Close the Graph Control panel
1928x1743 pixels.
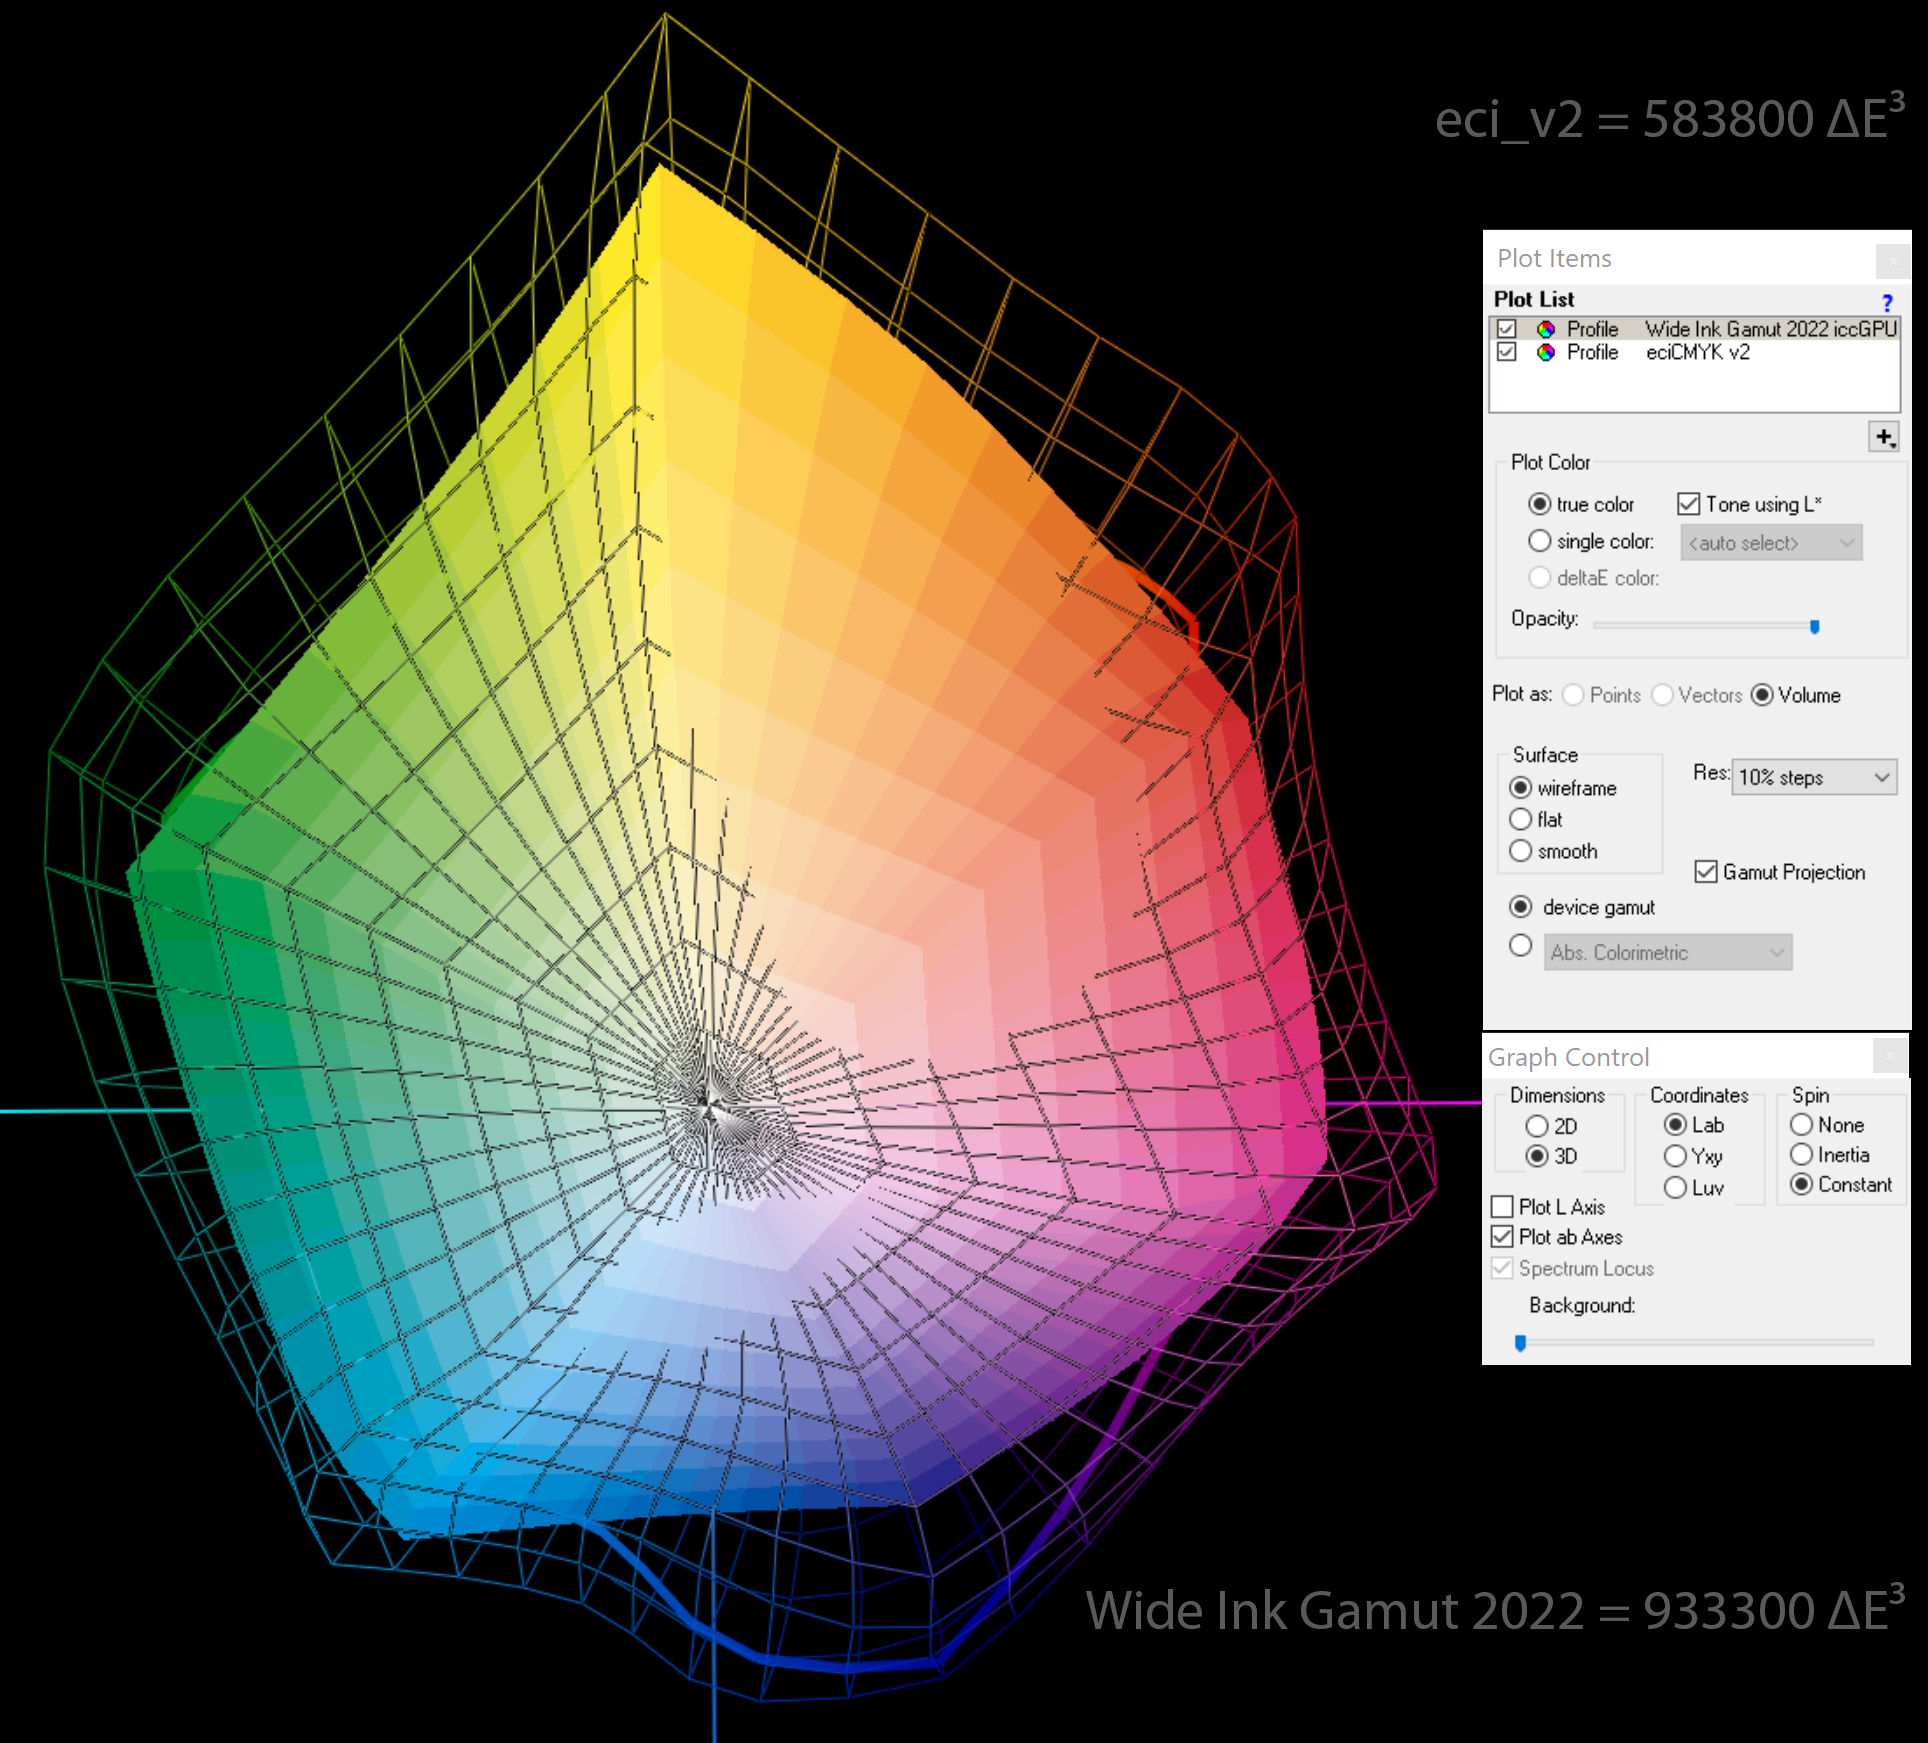coord(1890,1055)
